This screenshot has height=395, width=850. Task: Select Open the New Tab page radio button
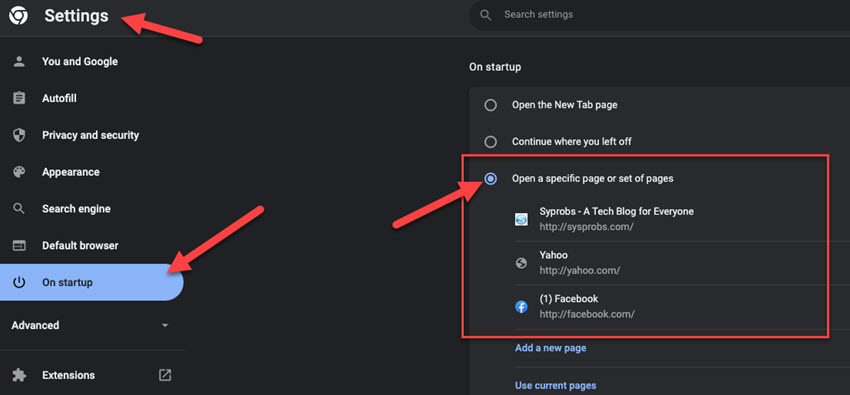491,105
